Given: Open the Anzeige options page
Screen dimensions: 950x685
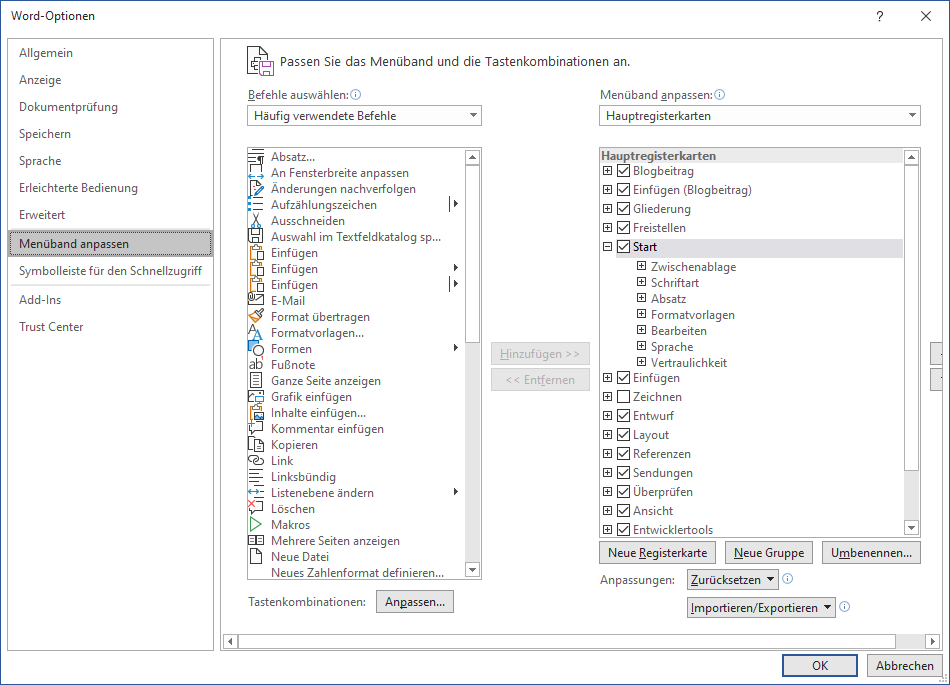Looking at the screenshot, I should click(110, 80).
